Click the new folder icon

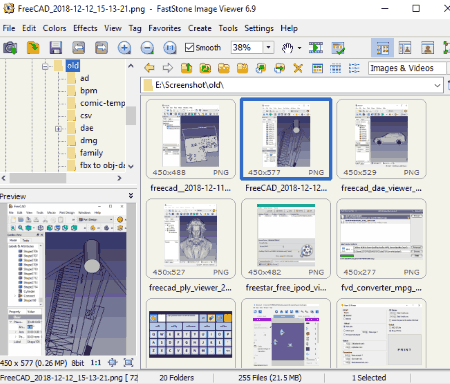tap(242, 68)
